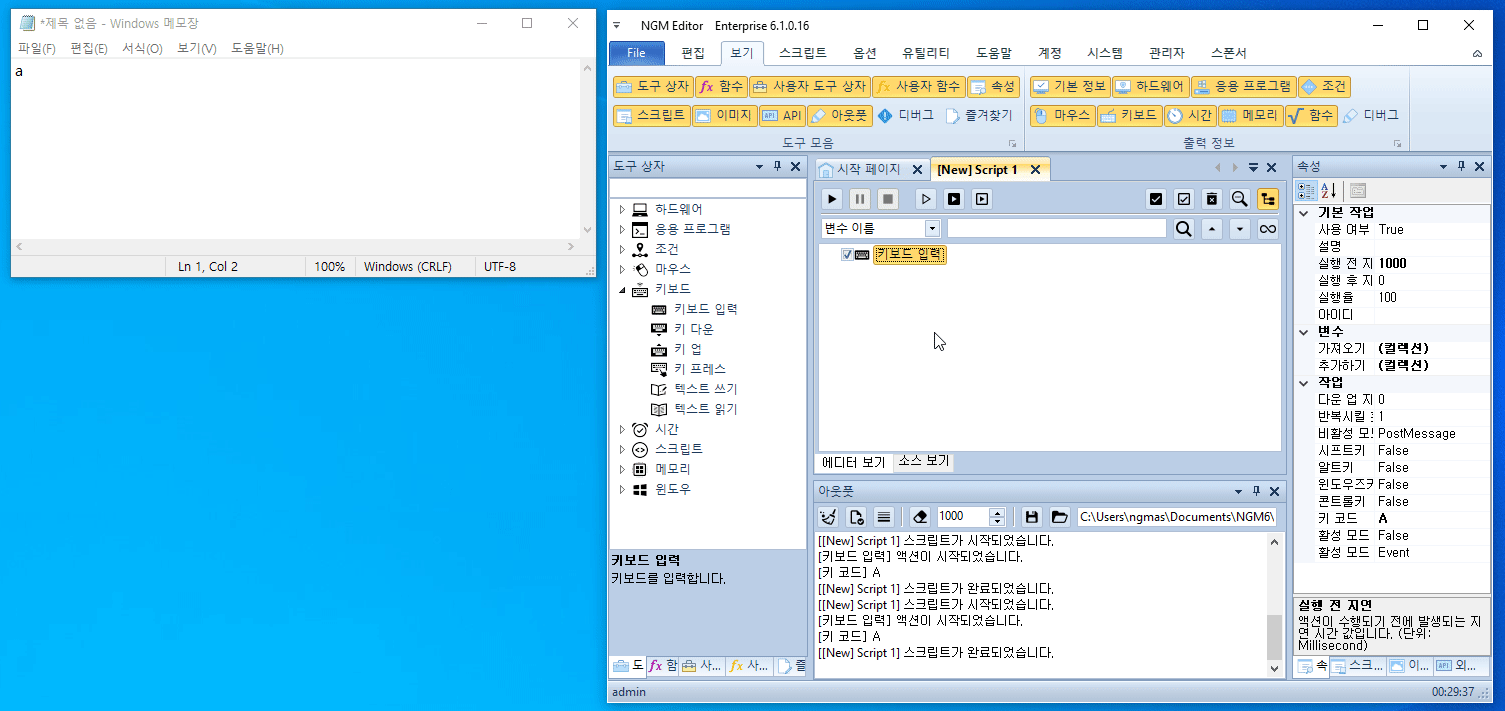Toggle the 사용자 도구 상자 ribbon button
The height and width of the screenshot is (711, 1505).
coord(809,87)
